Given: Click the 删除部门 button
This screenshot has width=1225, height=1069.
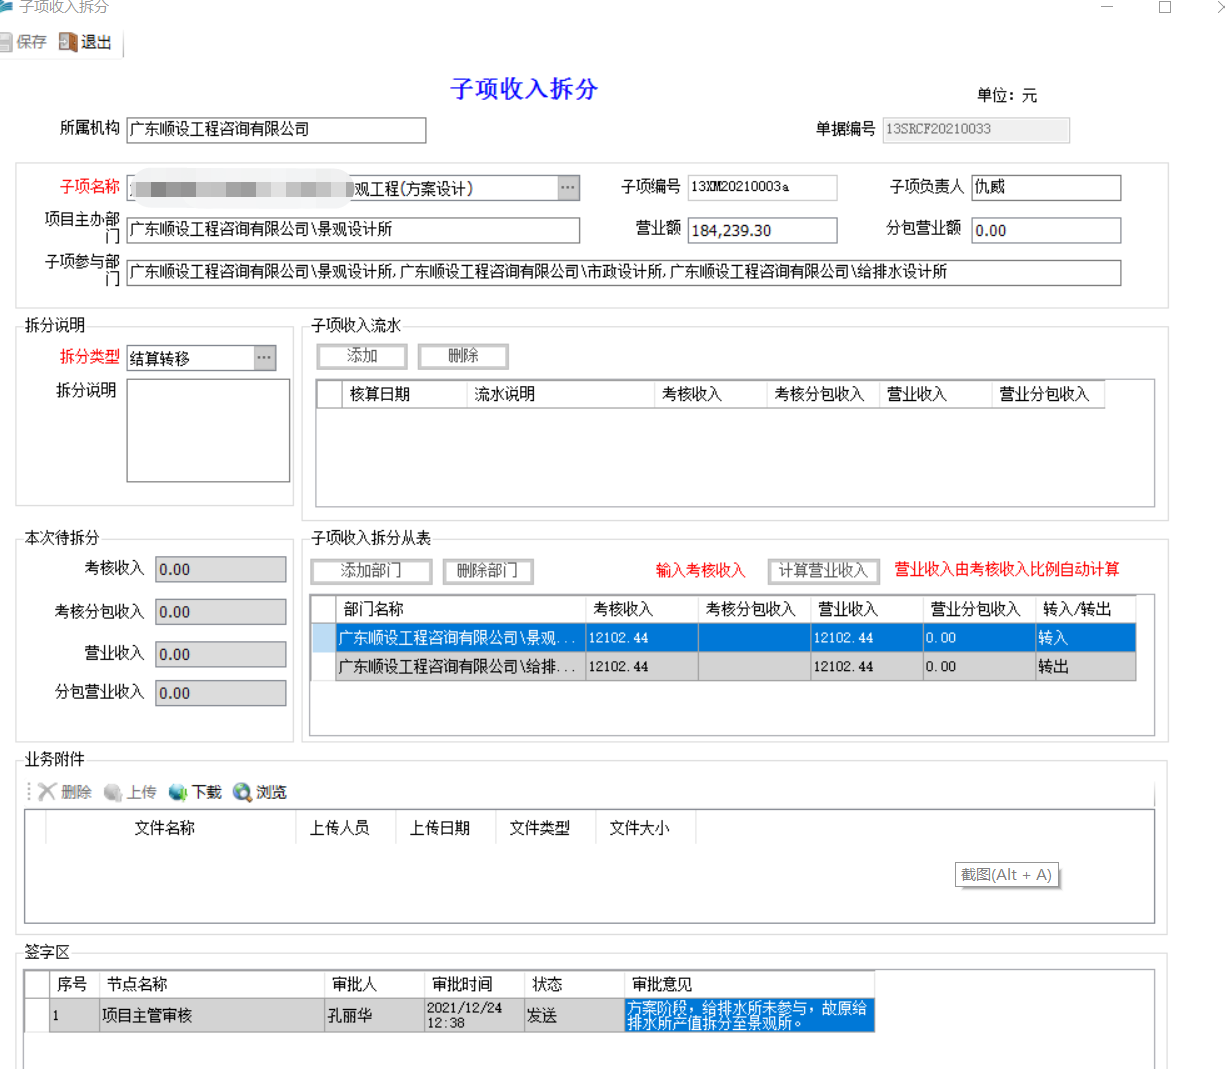Looking at the screenshot, I should coord(487,571).
